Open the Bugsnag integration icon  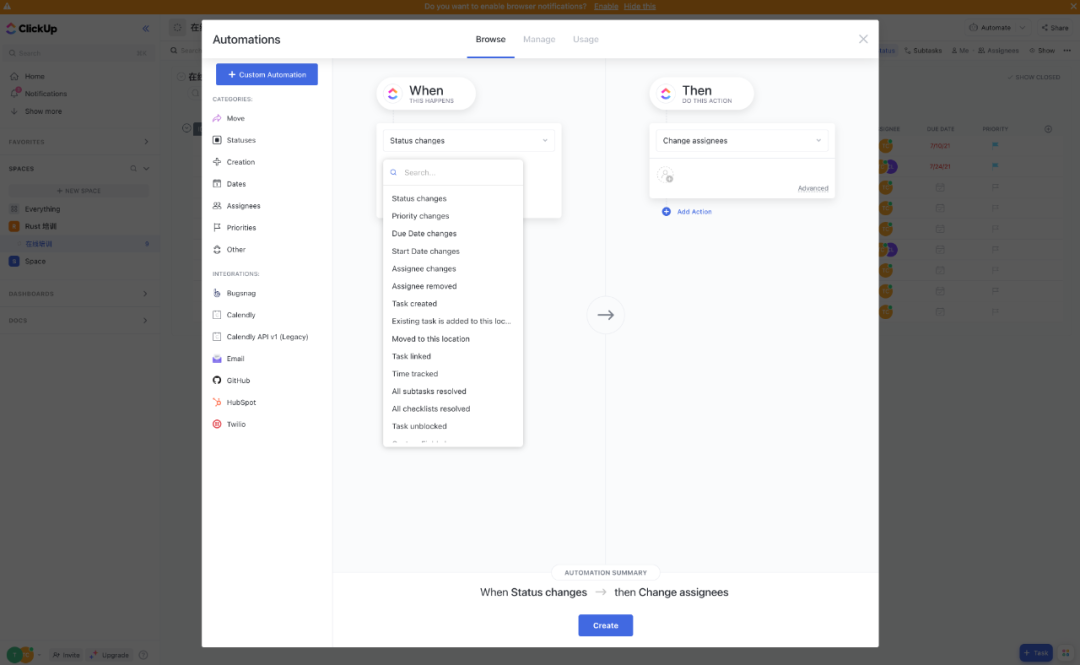(217, 293)
